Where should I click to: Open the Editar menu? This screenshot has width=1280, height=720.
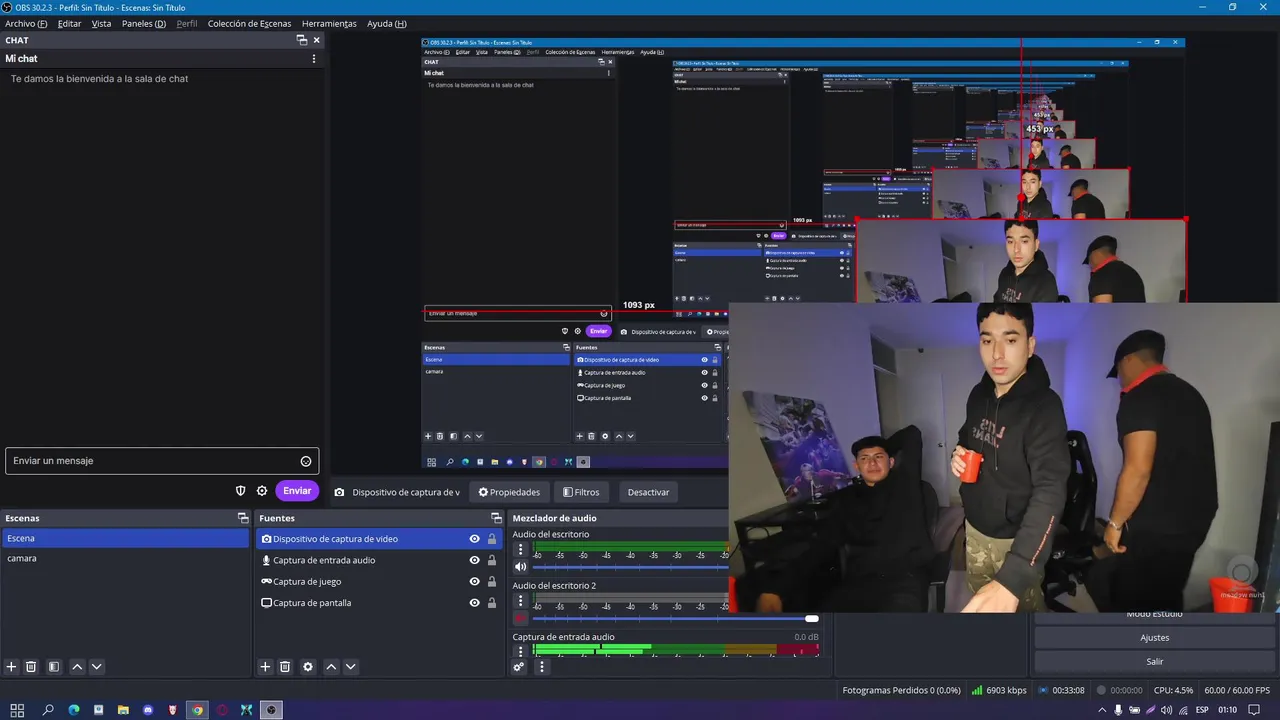point(69,24)
